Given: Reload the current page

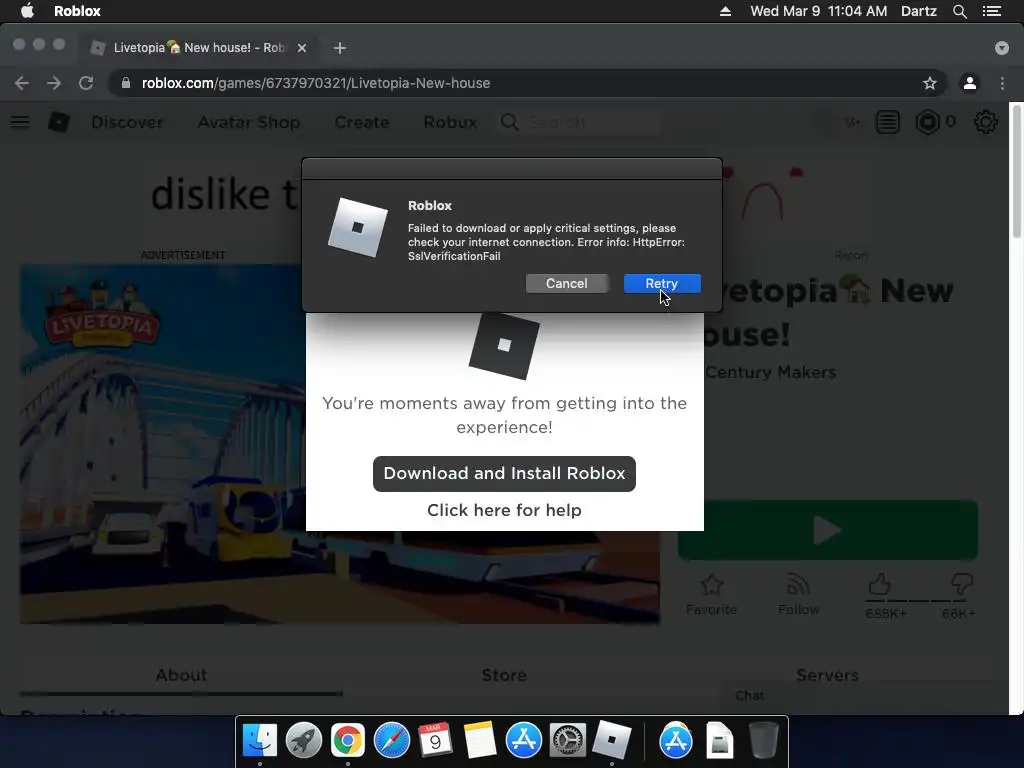Looking at the screenshot, I should coord(86,83).
